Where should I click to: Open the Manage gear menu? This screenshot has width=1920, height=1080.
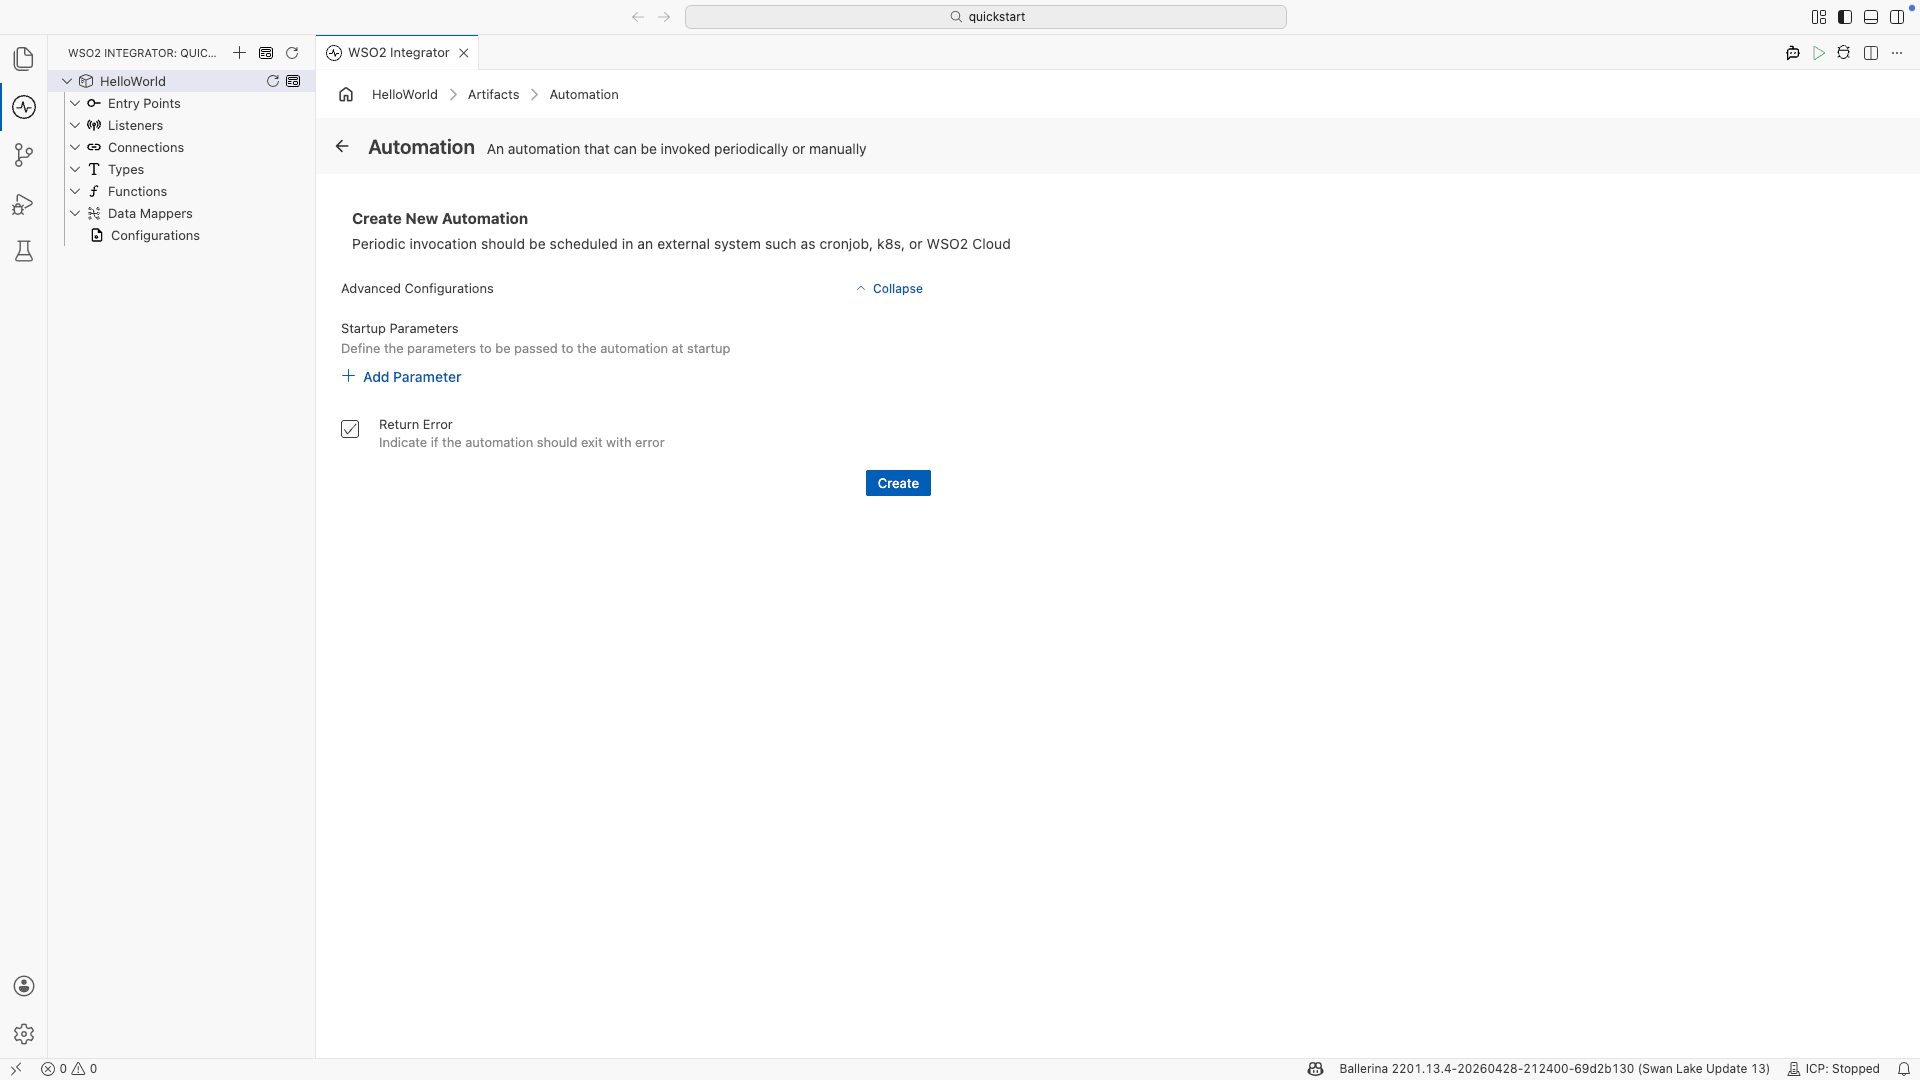pyautogui.click(x=24, y=1034)
